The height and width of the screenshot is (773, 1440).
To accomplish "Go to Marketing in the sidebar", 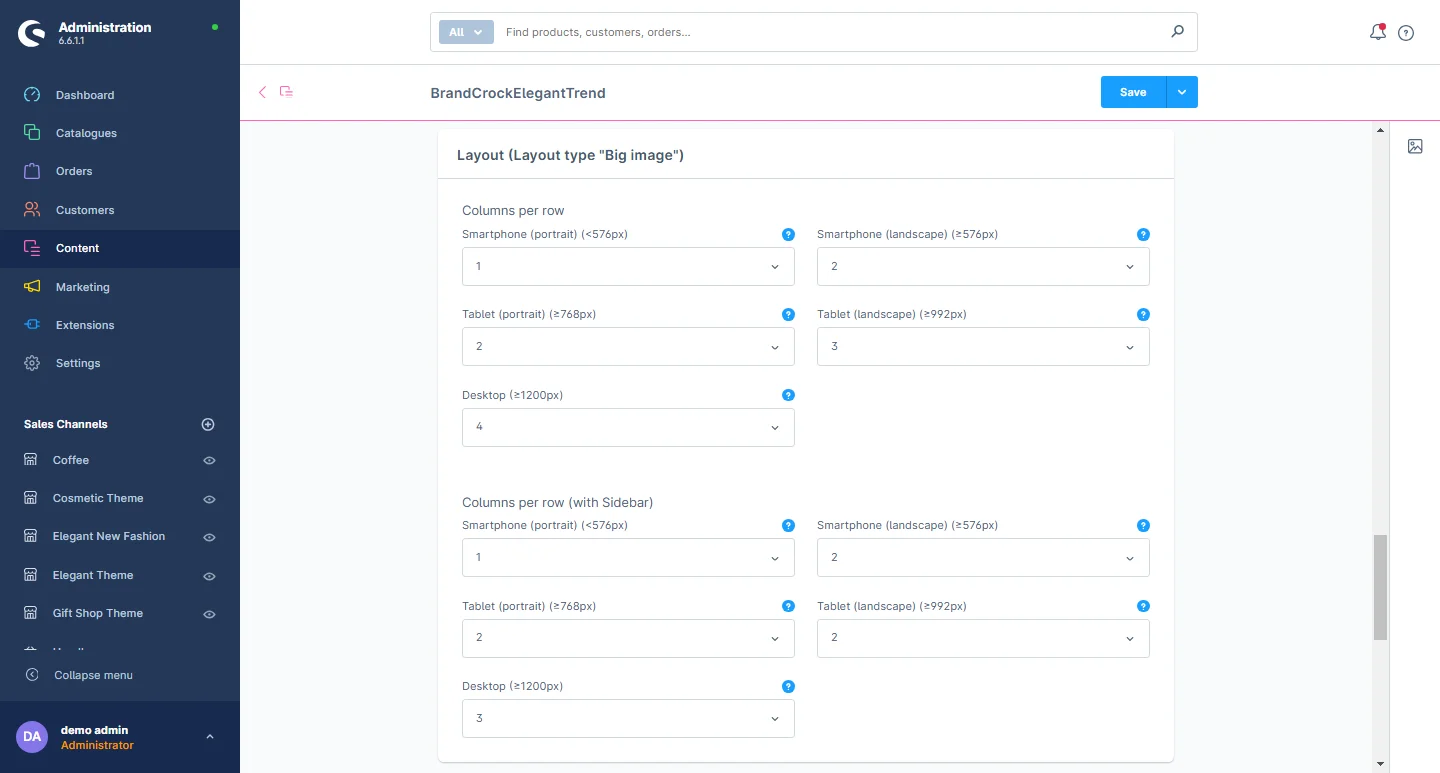I will point(82,287).
